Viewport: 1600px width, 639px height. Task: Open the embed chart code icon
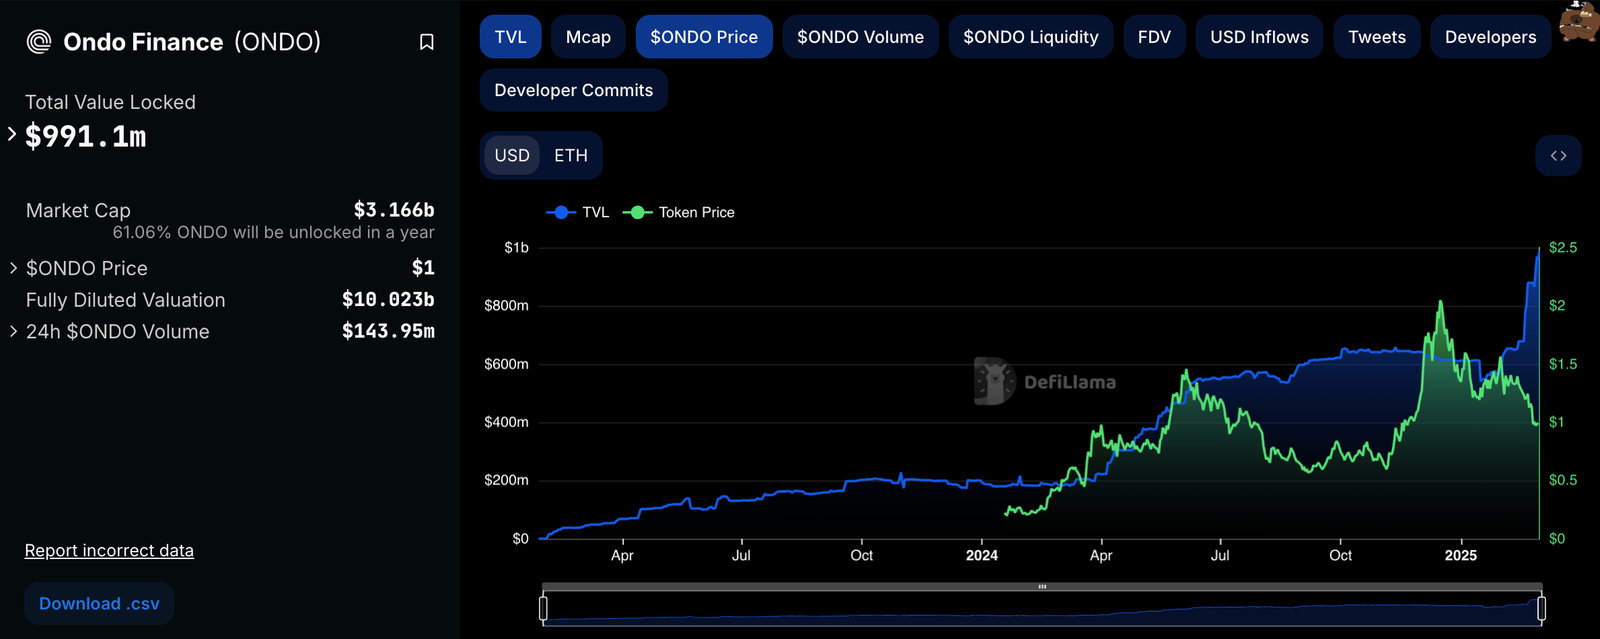pyautogui.click(x=1558, y=156)
